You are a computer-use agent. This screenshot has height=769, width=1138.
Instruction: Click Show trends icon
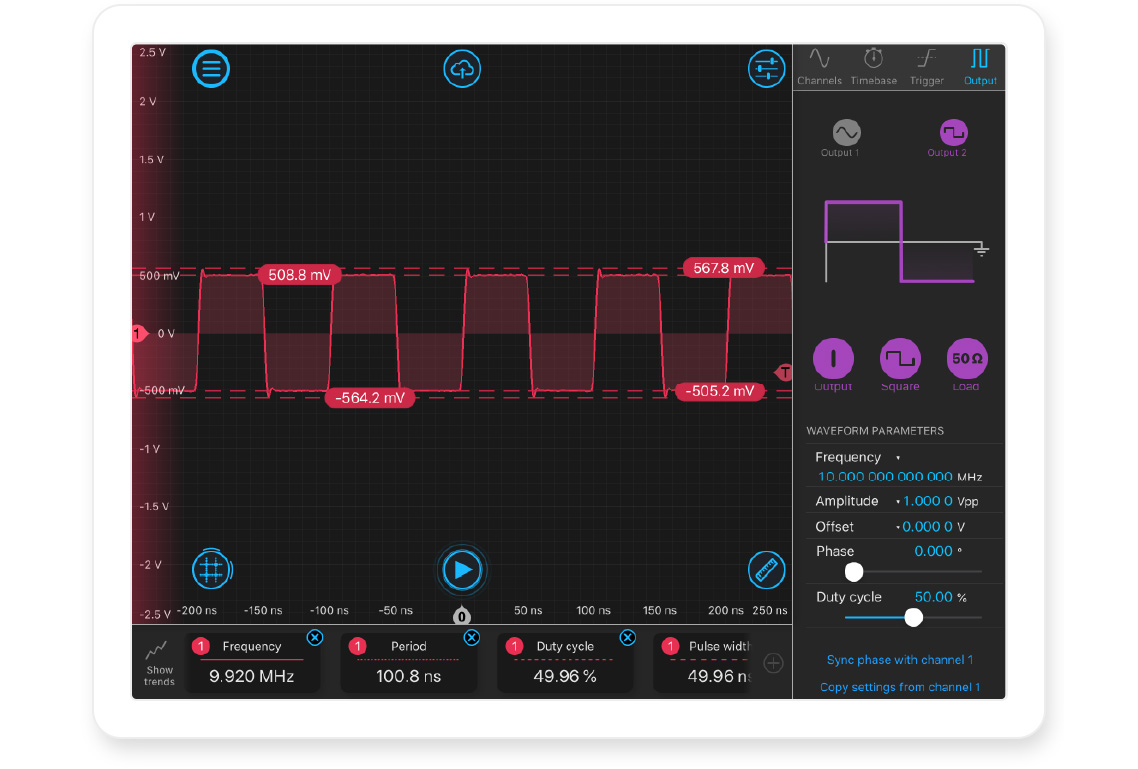click(159, 663)
